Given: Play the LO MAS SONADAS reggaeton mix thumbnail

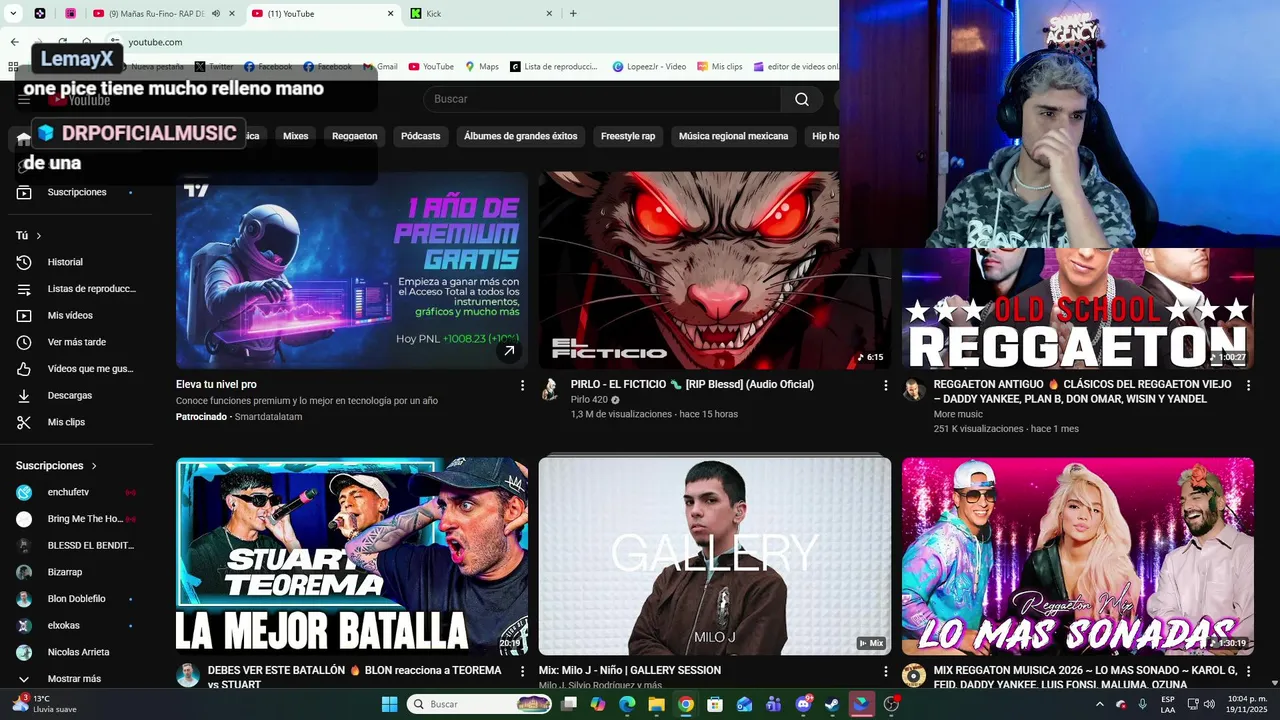Looking at the screenshot, I should (x=1078, y=556).
